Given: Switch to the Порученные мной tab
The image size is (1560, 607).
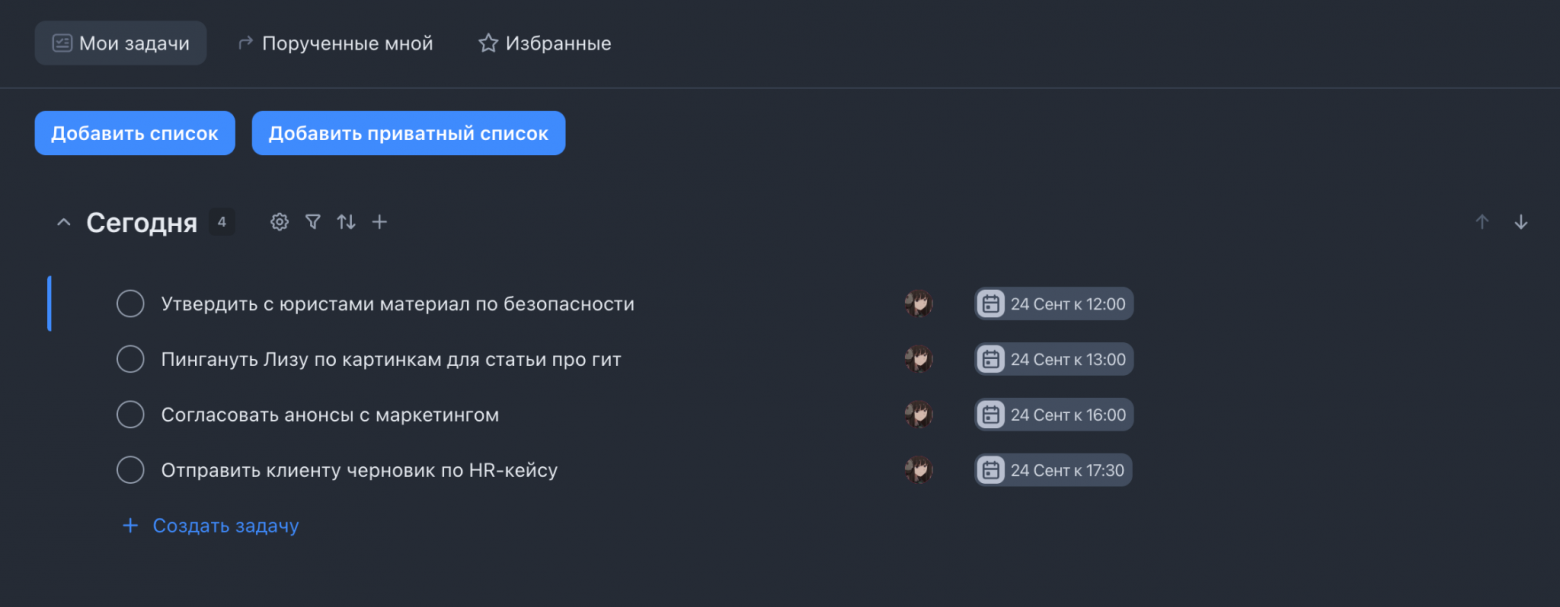Looking at the screenshot, I should click(335, 42).
